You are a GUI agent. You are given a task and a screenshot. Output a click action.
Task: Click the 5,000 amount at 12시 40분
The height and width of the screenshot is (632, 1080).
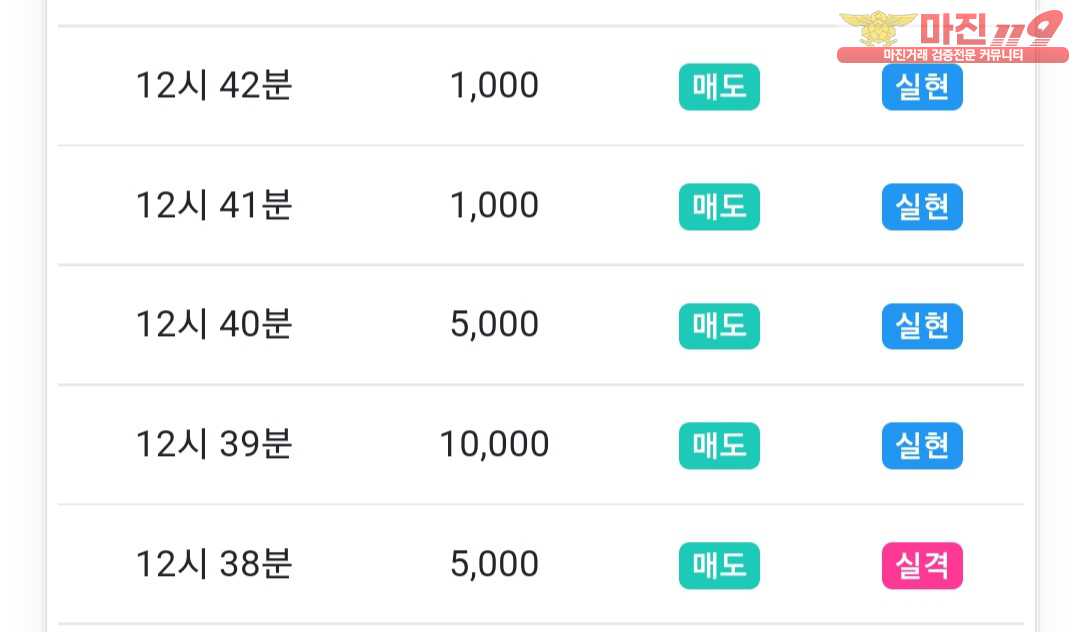click(x=495, y=325)
